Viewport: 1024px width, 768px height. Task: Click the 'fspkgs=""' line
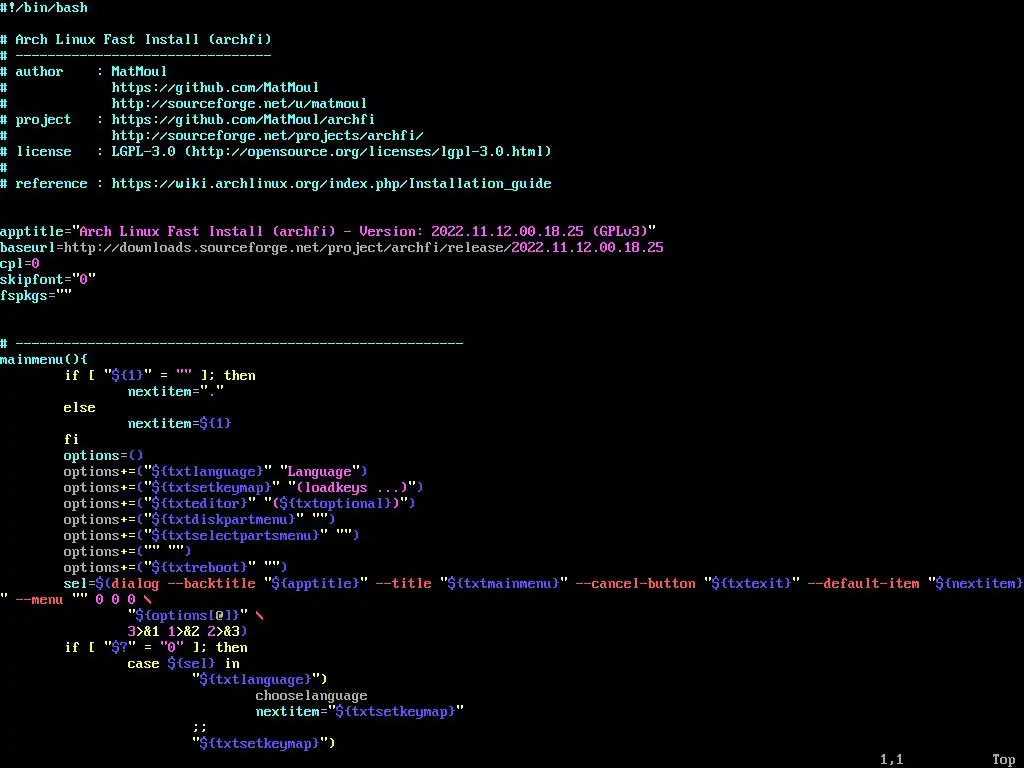36,296
